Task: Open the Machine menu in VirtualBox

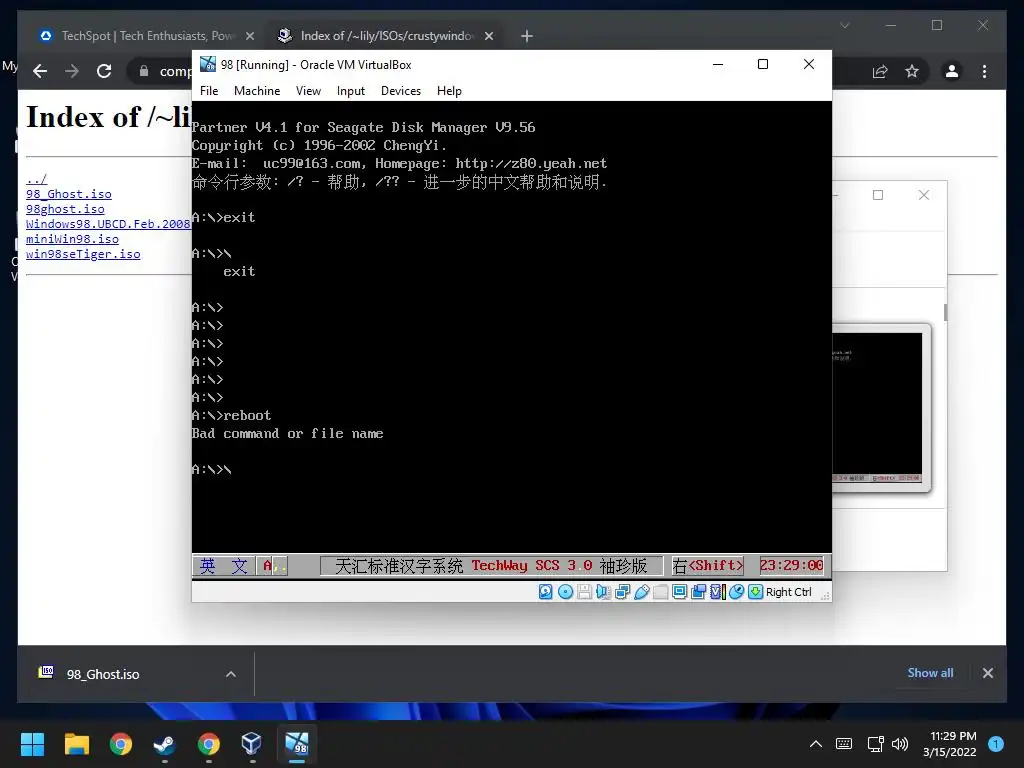Action: point(257,91)
